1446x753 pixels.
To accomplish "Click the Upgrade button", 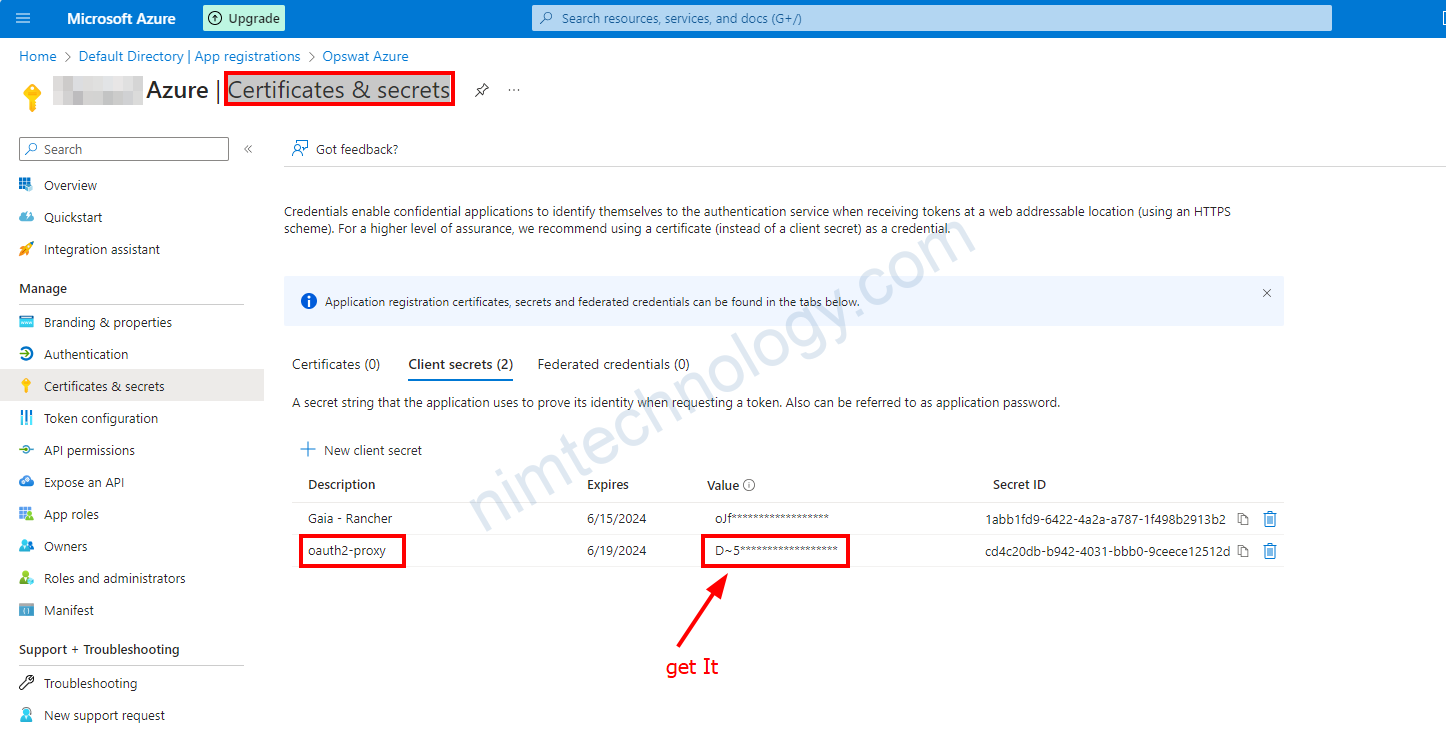I will click(x=244, y=18).
